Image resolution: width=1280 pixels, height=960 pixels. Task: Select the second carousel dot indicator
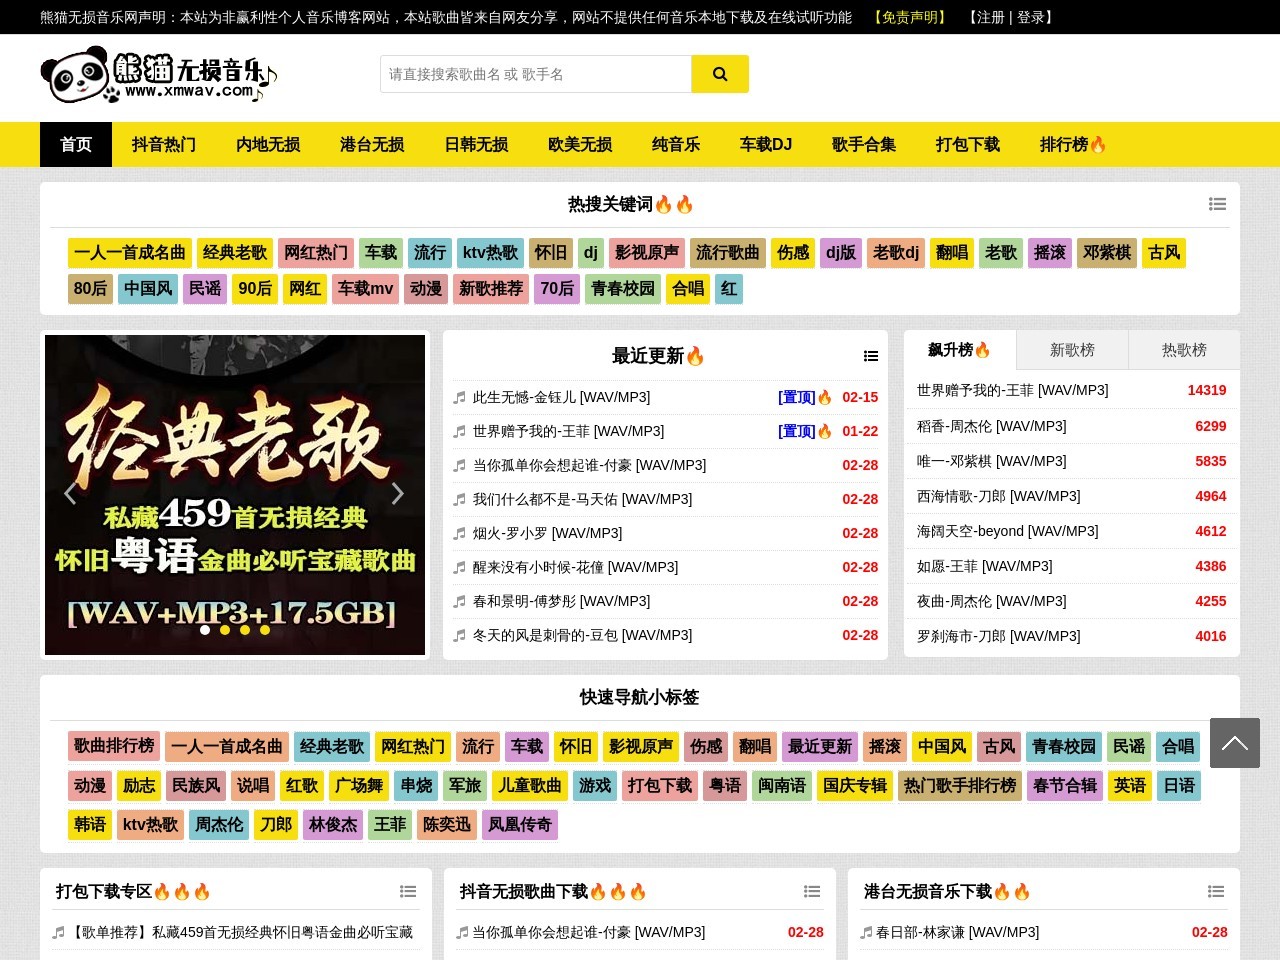coord(225,630)
